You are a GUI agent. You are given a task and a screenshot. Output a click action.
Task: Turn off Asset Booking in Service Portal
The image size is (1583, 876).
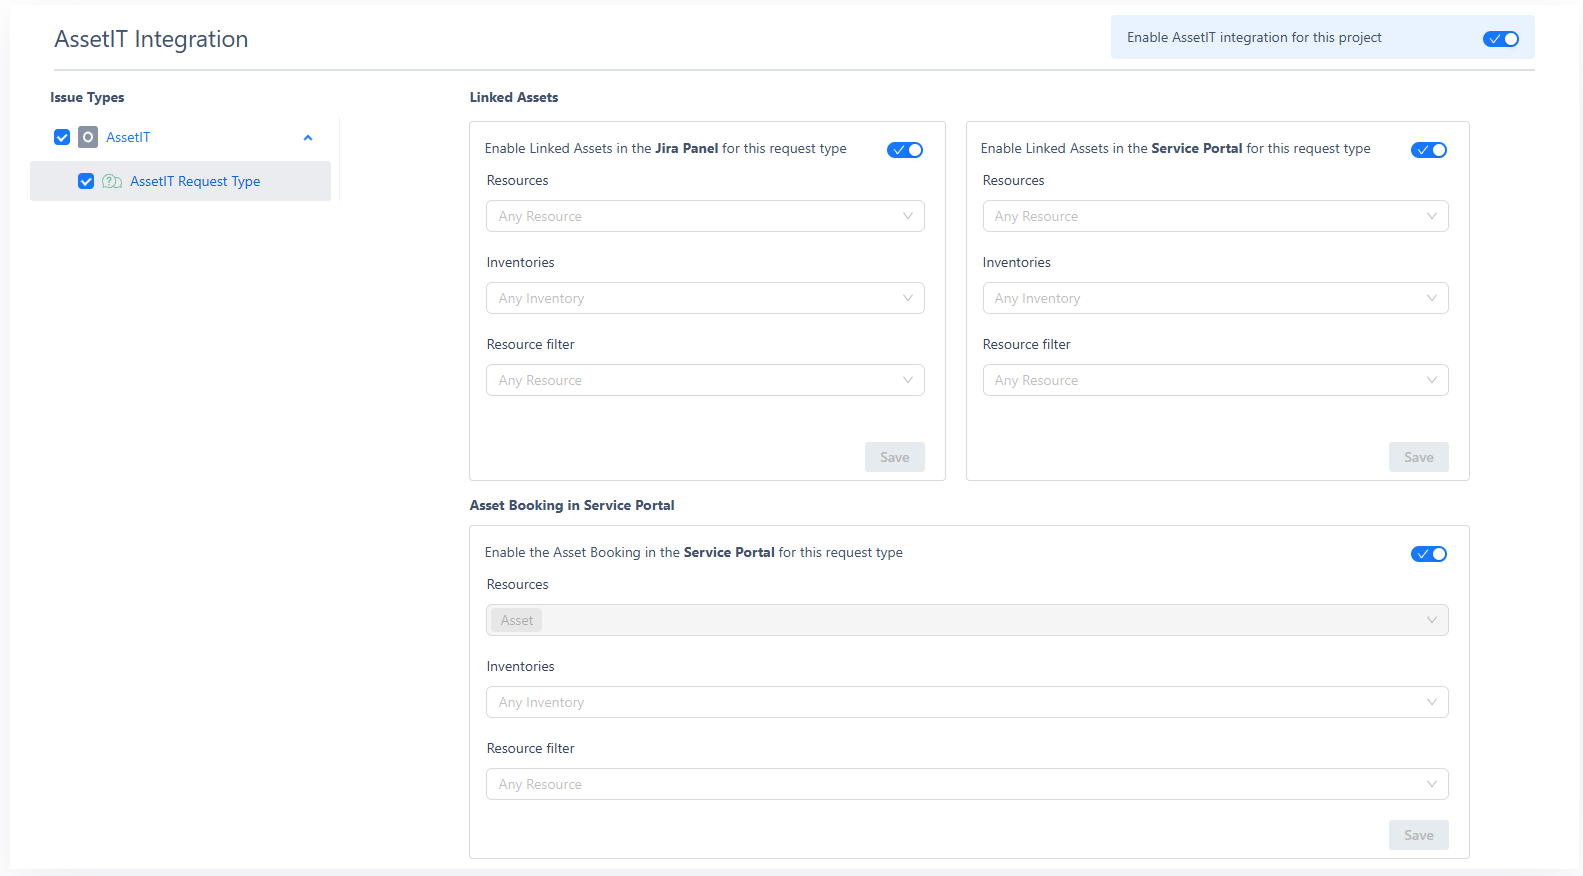point(1428,554)
